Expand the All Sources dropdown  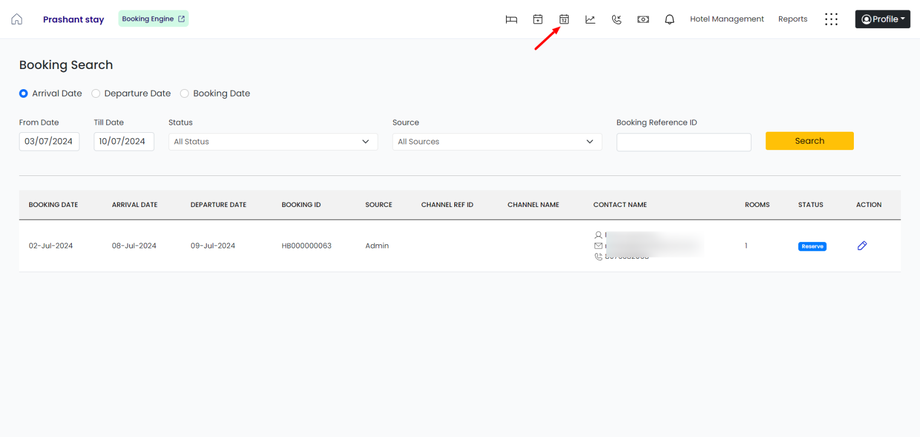pos(496,142)
